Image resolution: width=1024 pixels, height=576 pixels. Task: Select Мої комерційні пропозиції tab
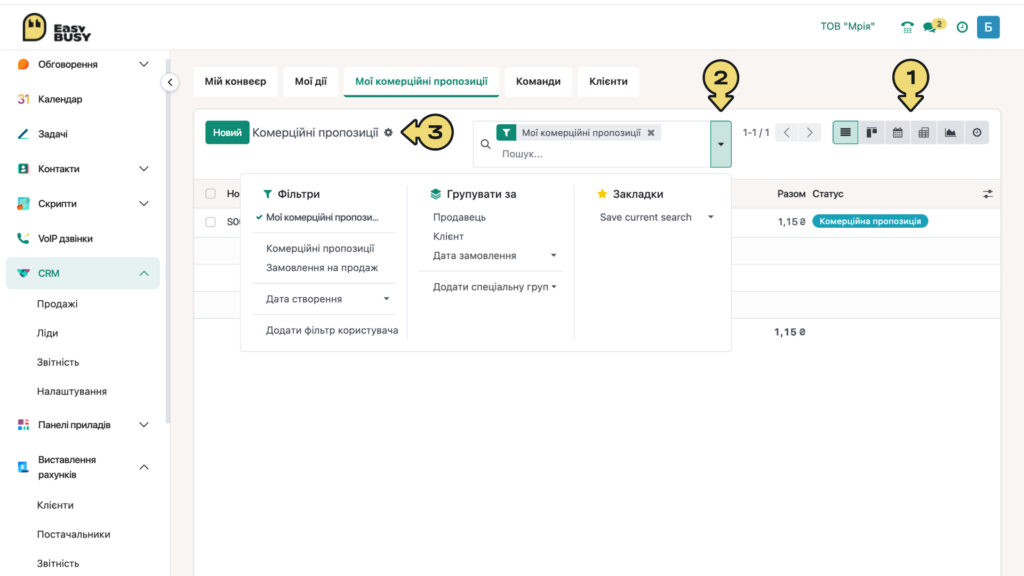tap(421, 82)
